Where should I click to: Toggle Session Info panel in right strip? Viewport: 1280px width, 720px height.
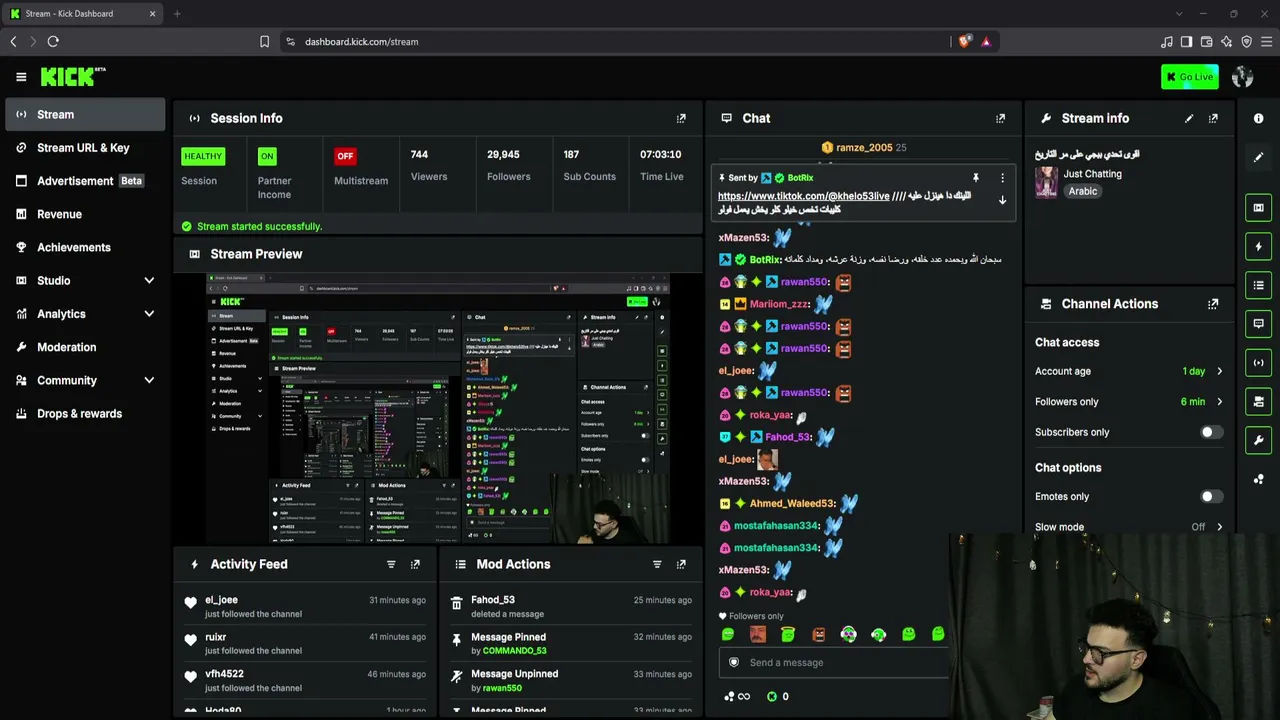1259,362
